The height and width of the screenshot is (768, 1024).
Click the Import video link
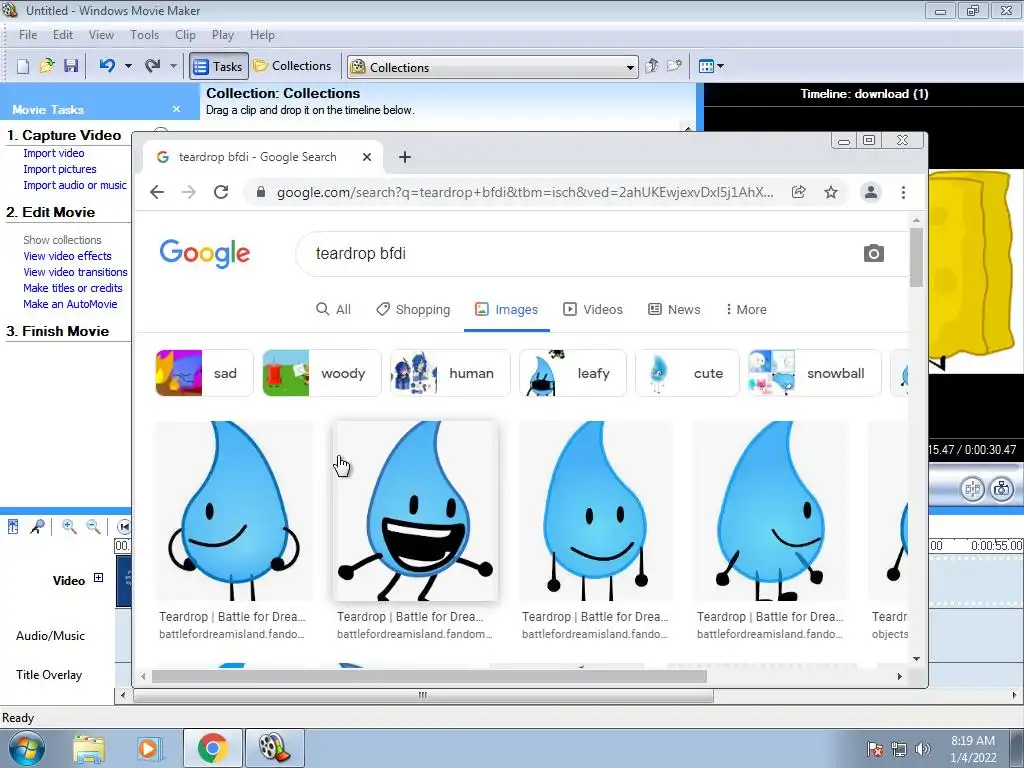pyautogui.click(x=54, y=153)
